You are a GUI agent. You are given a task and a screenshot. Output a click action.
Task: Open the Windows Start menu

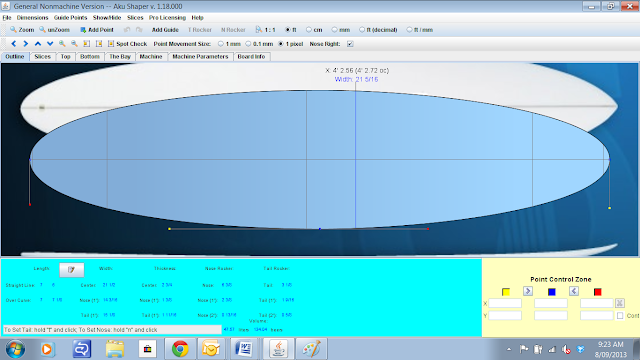coord(15,349)
